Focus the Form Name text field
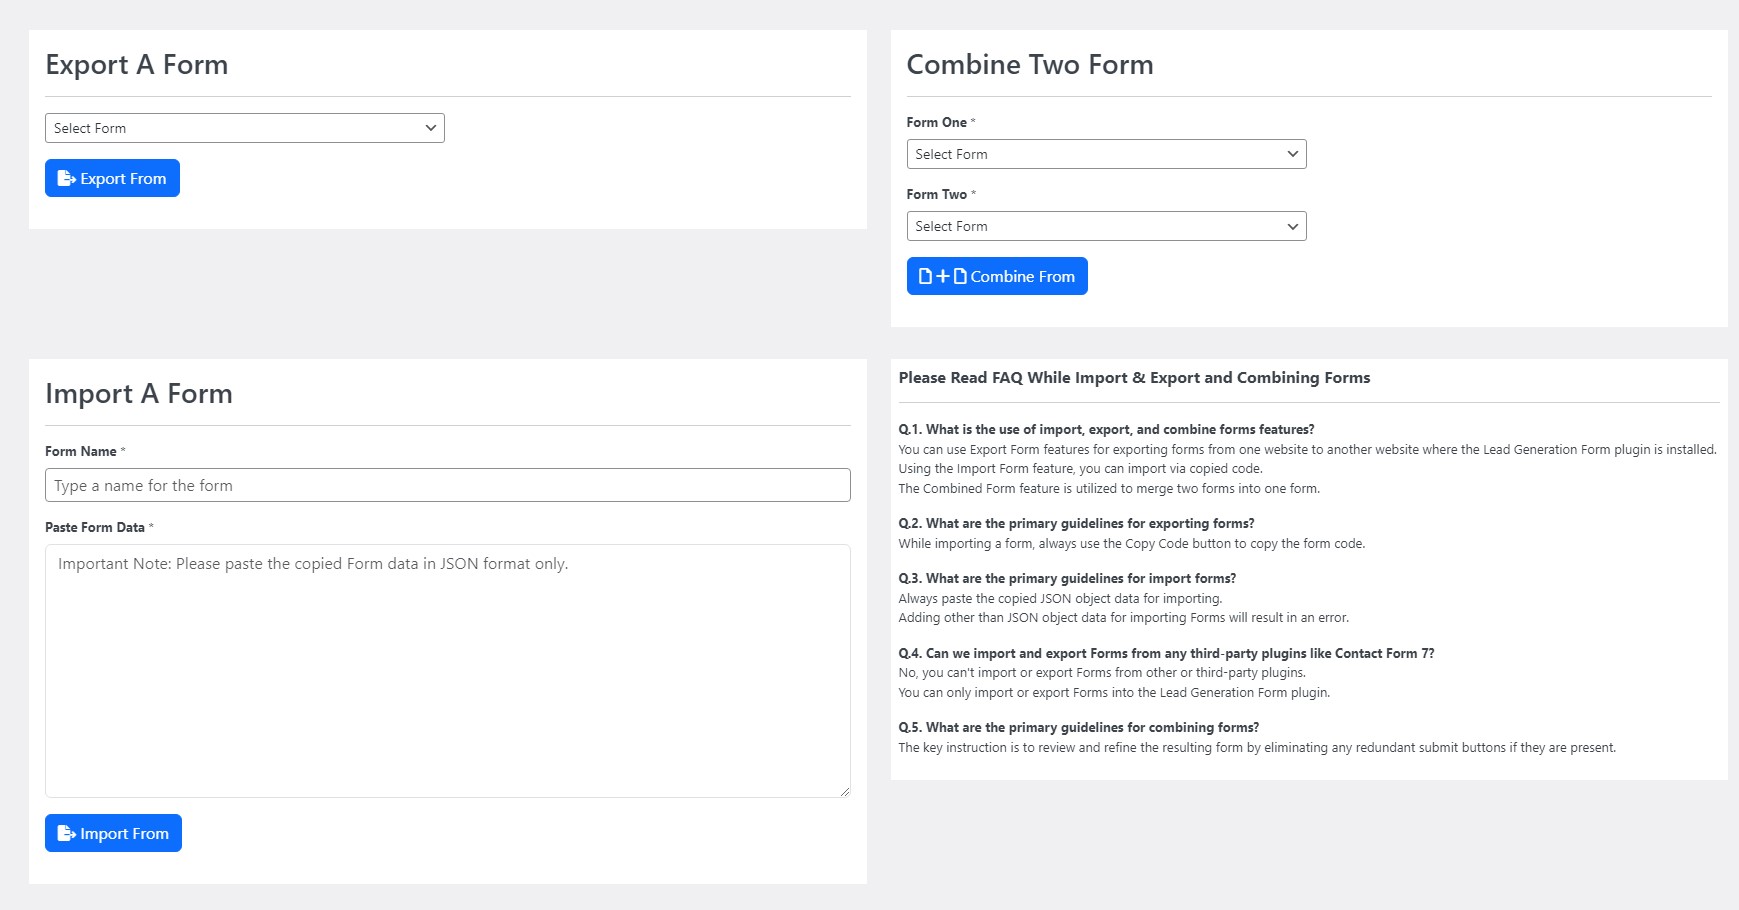The width and height of the screenshot is (1739, 910). (x=447, y=486)
